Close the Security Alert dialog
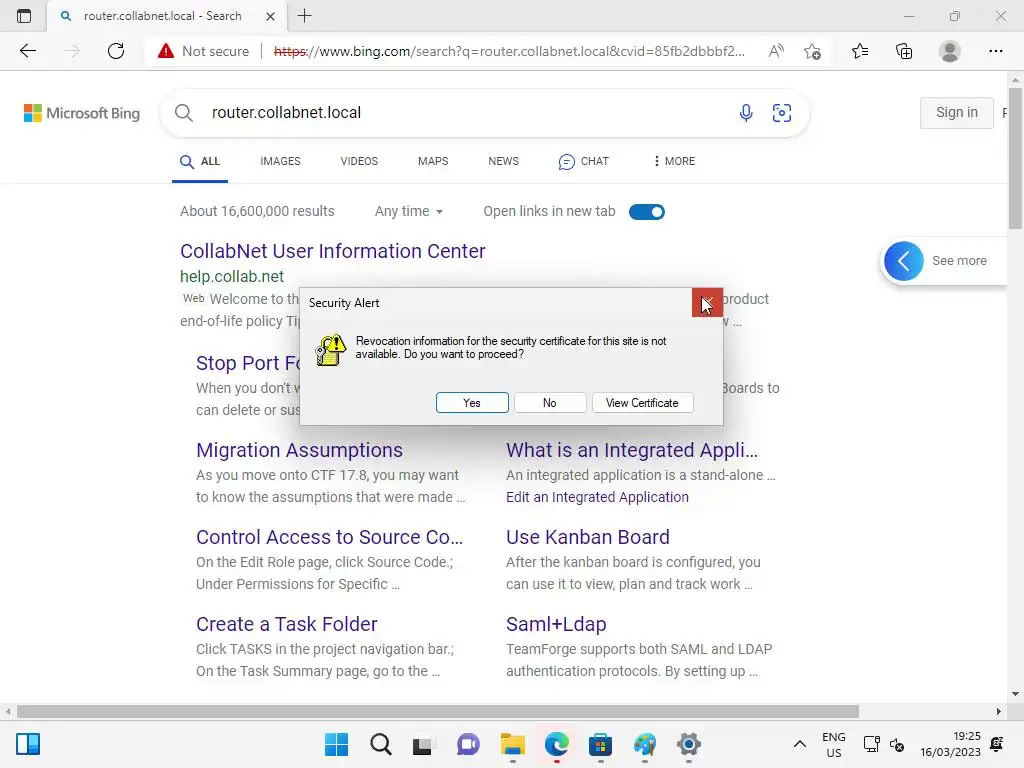The width and height of the screenshot is (1024, 768). click(x=707, y=303)
